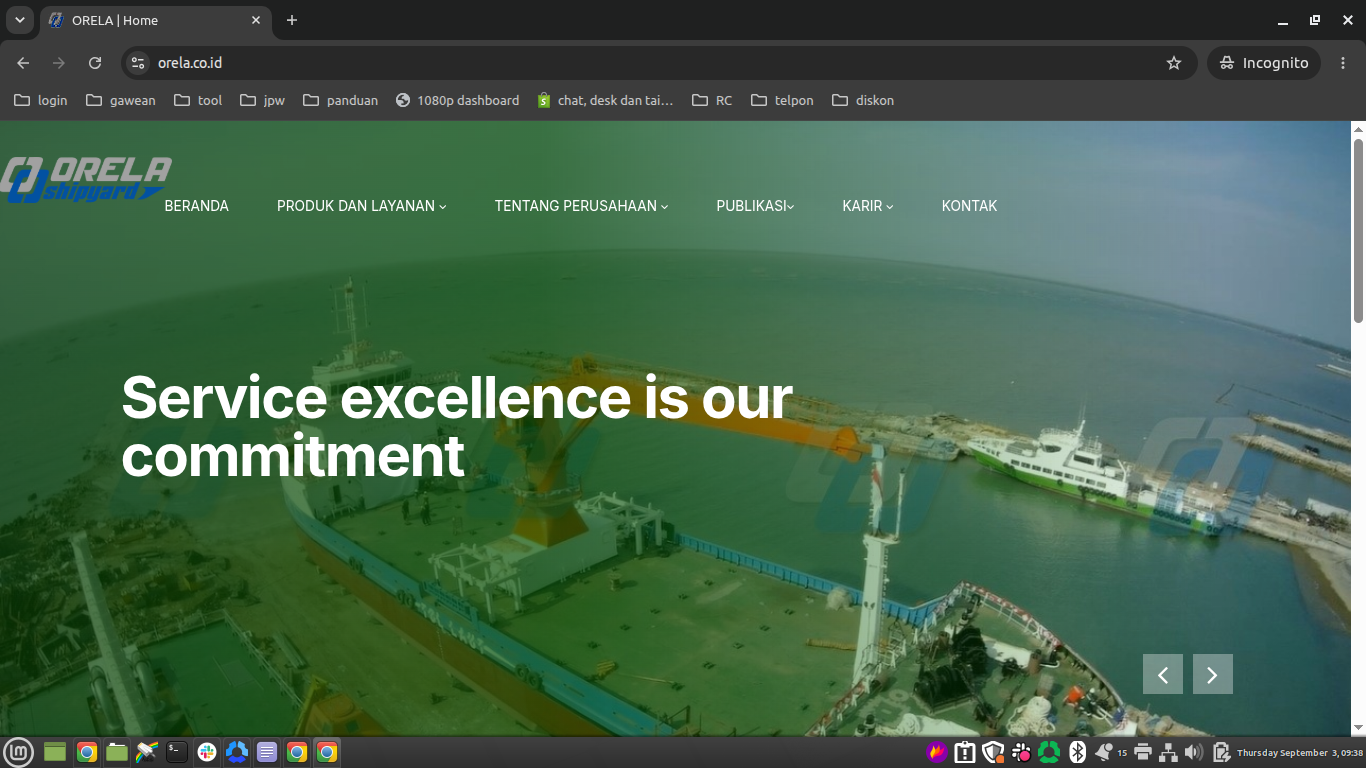Open the site information icon in address bar
The height and width of the screenshot is (768, 1366).
click(x=138, y=63)
